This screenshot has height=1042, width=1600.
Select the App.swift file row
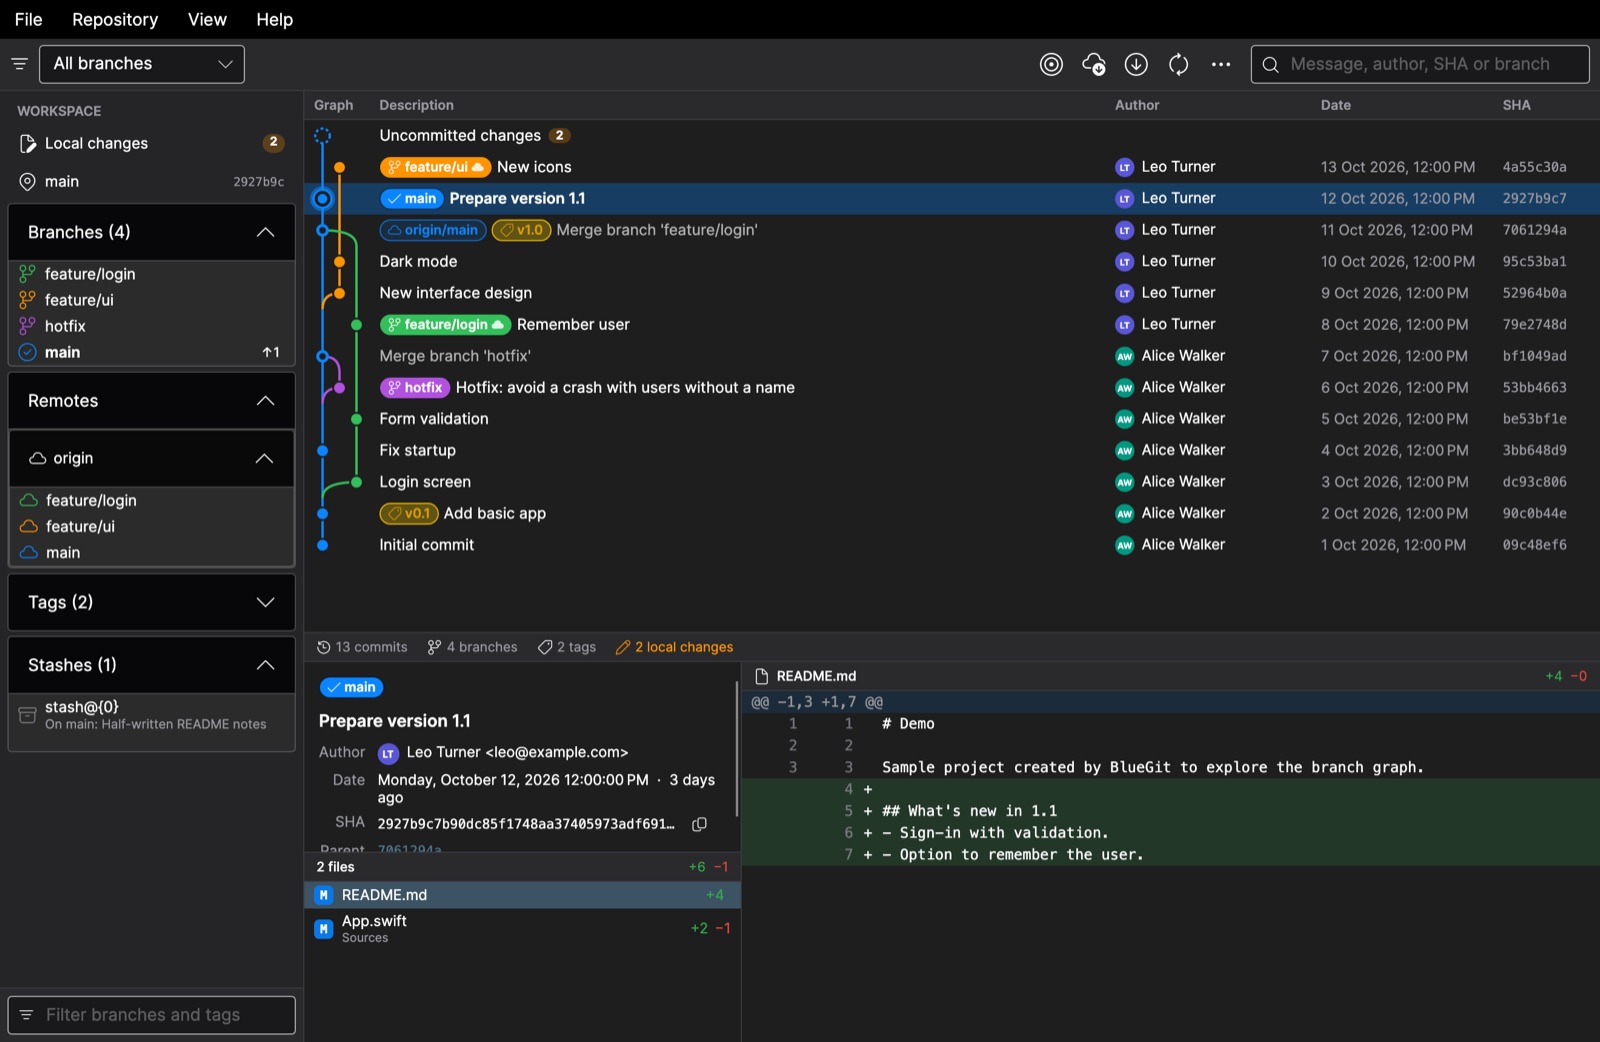(x=522, y=929)
